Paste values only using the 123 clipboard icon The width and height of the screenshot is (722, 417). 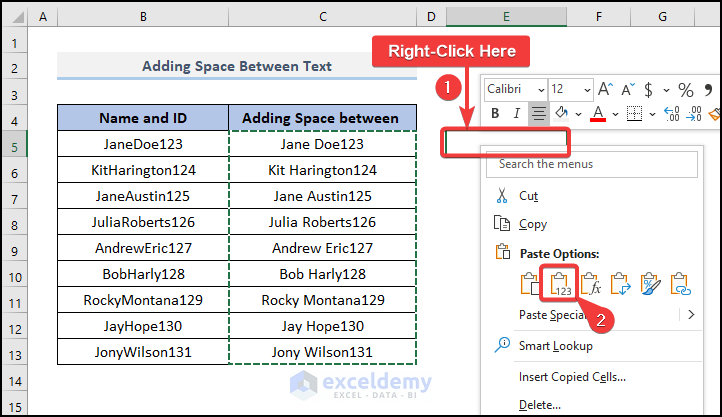(x=560, y=284)
